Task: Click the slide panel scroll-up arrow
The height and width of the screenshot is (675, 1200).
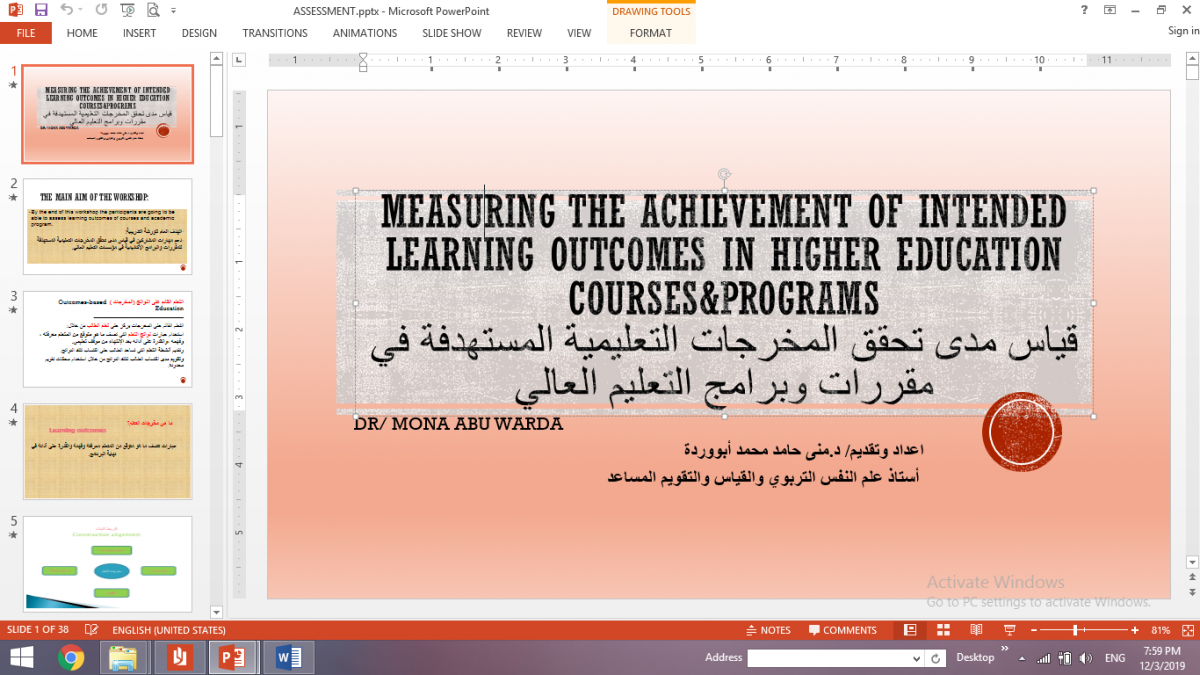Action: pyautogui.click(x=216, y=58)
